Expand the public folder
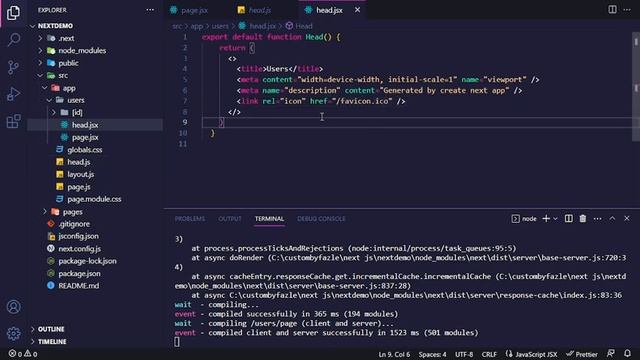The image size is (640, 360). tap(68, 63)
